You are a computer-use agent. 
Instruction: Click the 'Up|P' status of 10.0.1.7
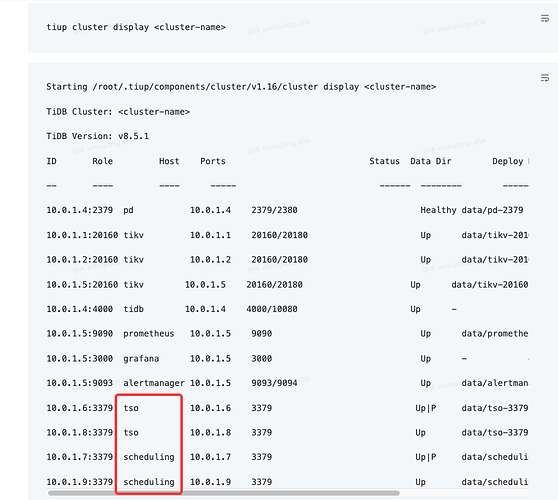point(426,457)
